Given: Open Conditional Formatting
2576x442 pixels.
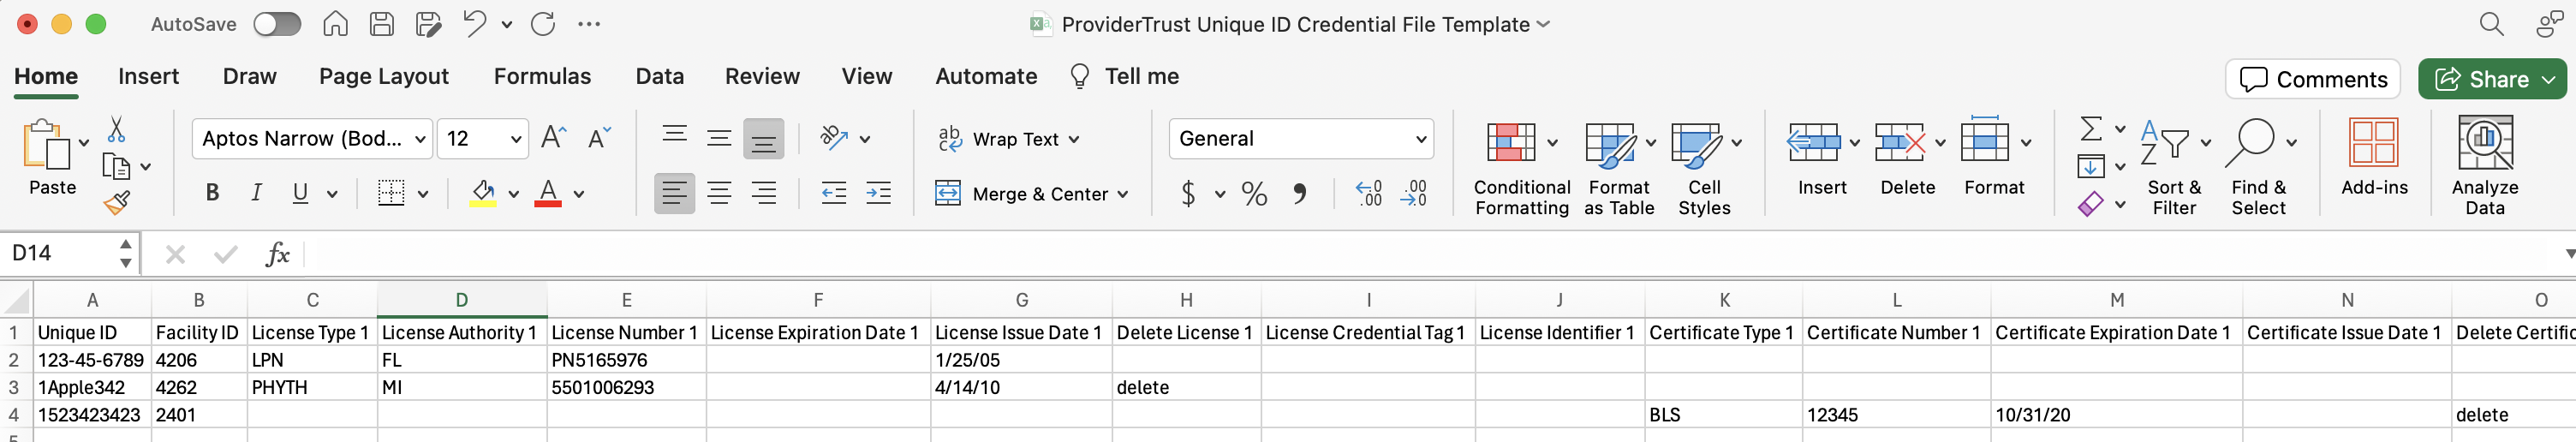Looking at the screenshot, I should (x=1521, y=167).
